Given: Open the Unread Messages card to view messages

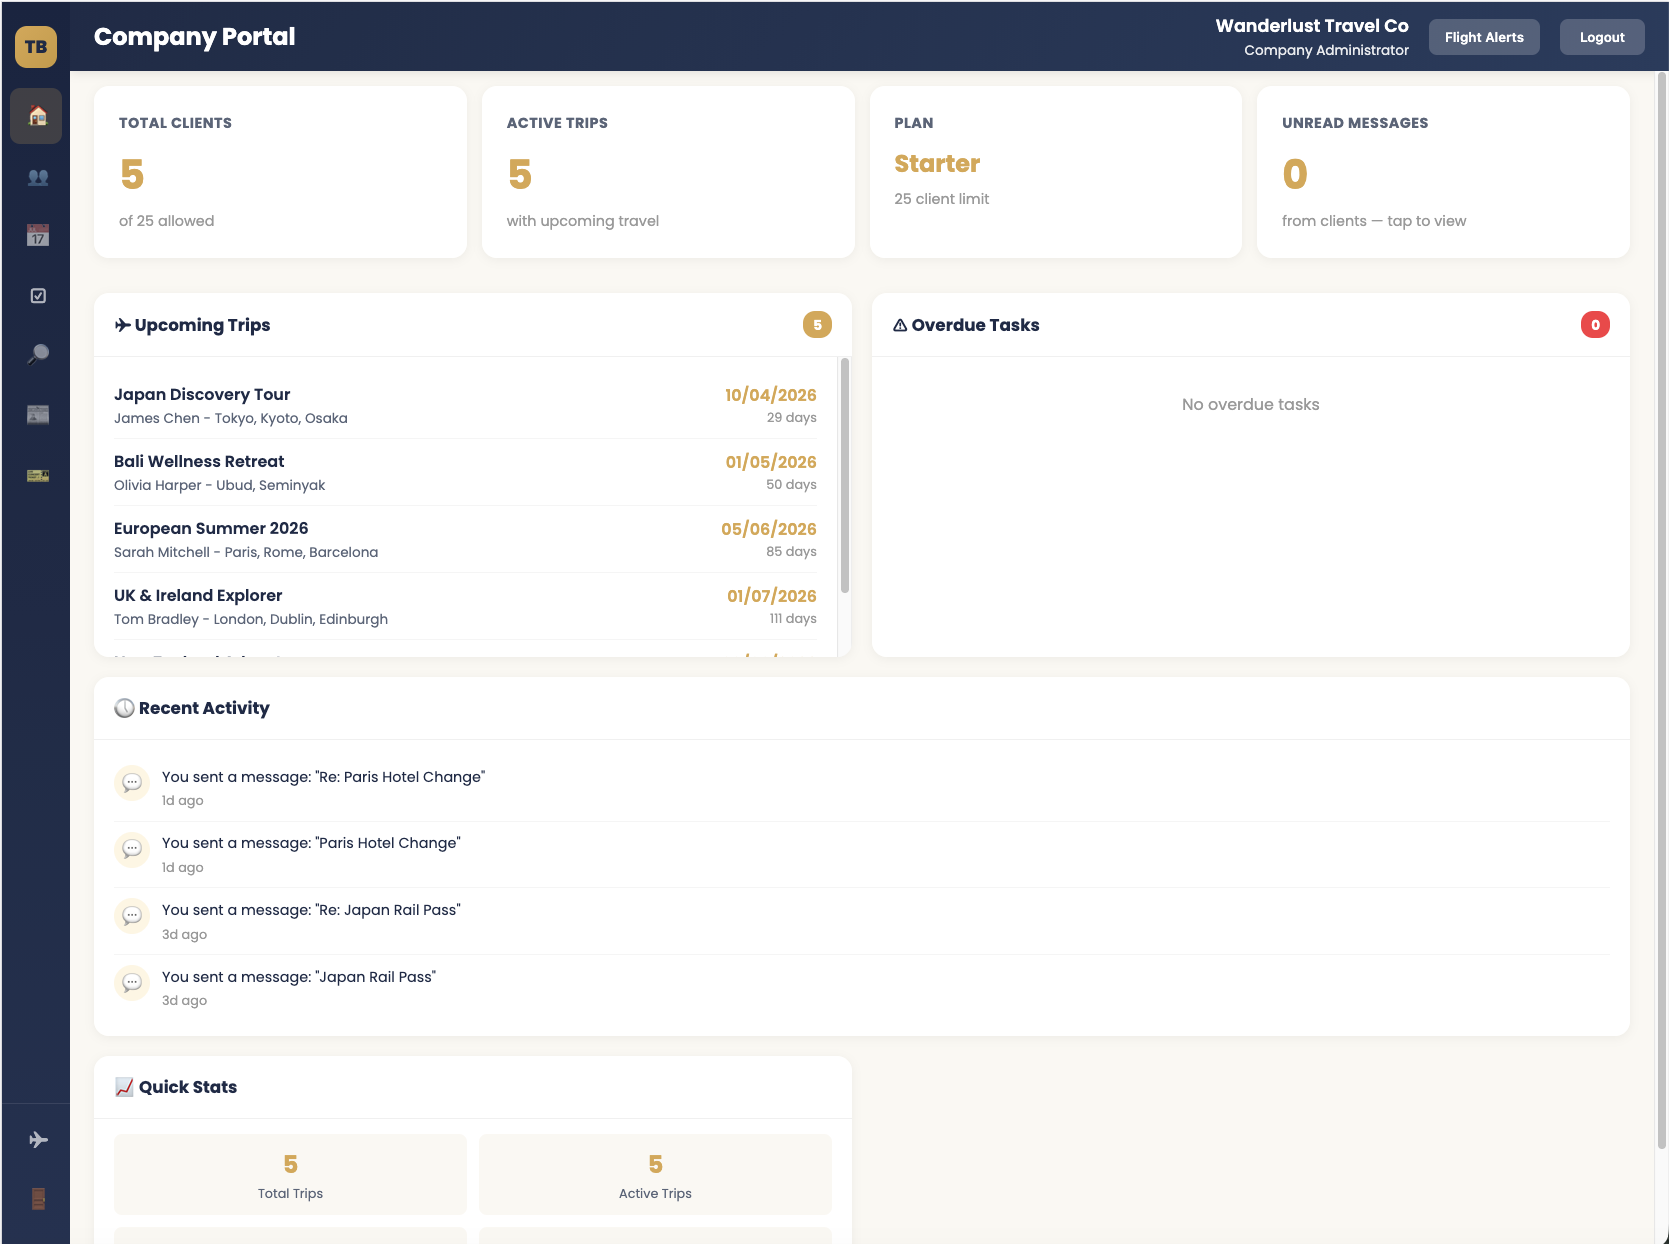Looking at the screenshot, I should [1442, 171].
